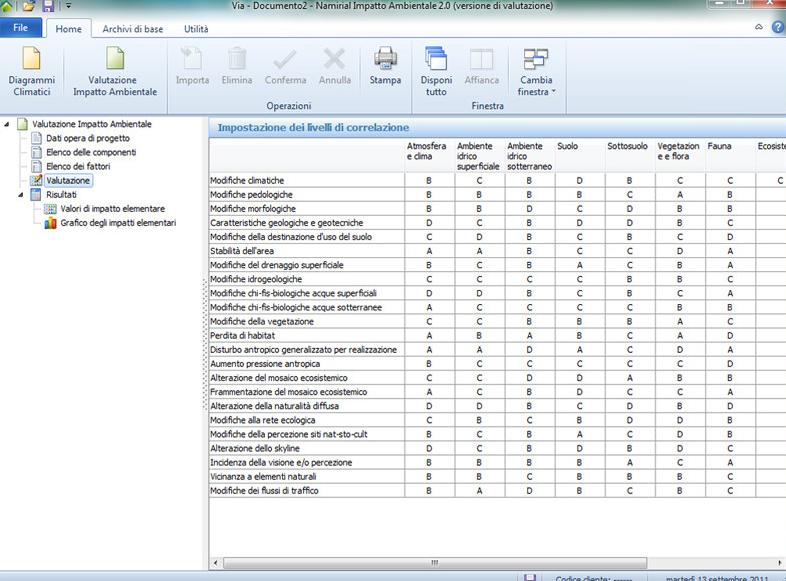Viewport: 786px width, 581px height.
Task: Switch to the Archivi di base tab
Action: 133,30
